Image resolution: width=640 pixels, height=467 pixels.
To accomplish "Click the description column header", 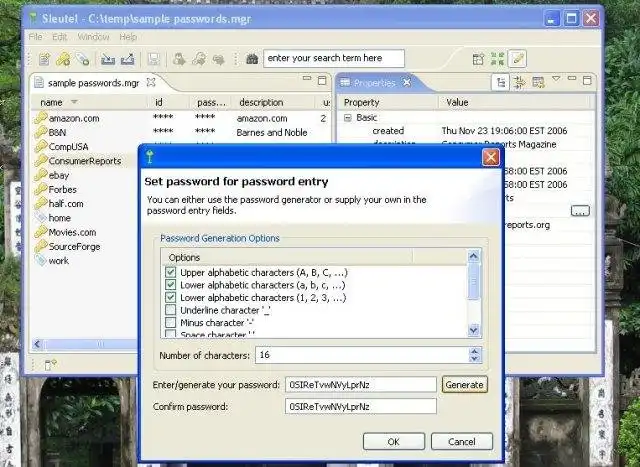I will [x=261, y=102].
